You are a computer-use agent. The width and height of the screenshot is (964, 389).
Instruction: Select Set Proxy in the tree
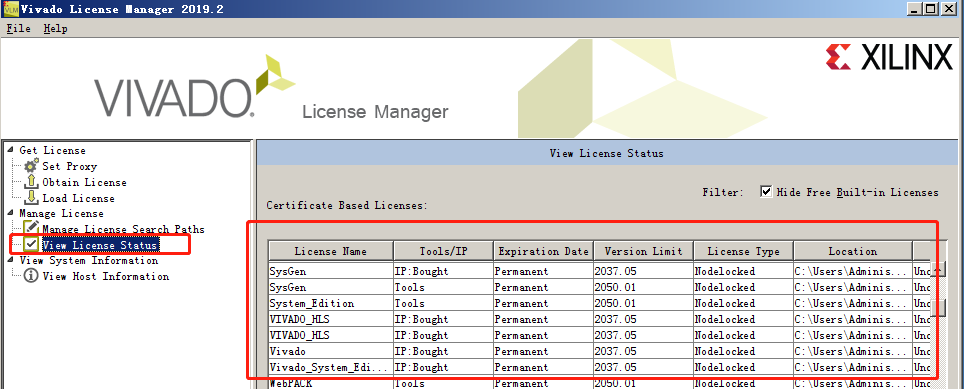click(x=69, y=166)
